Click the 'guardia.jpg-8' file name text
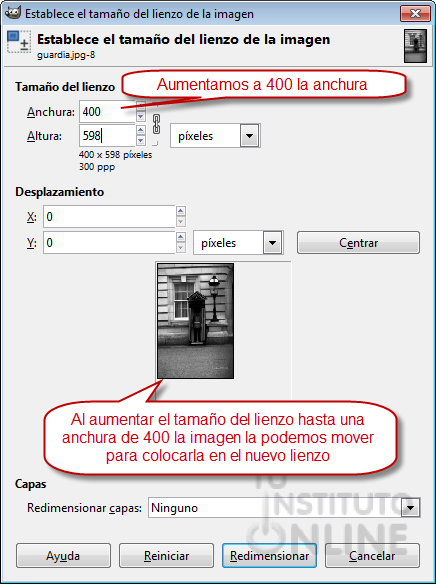Image resolution: width=436 pixels, height=584 pixels. point(66,55)
